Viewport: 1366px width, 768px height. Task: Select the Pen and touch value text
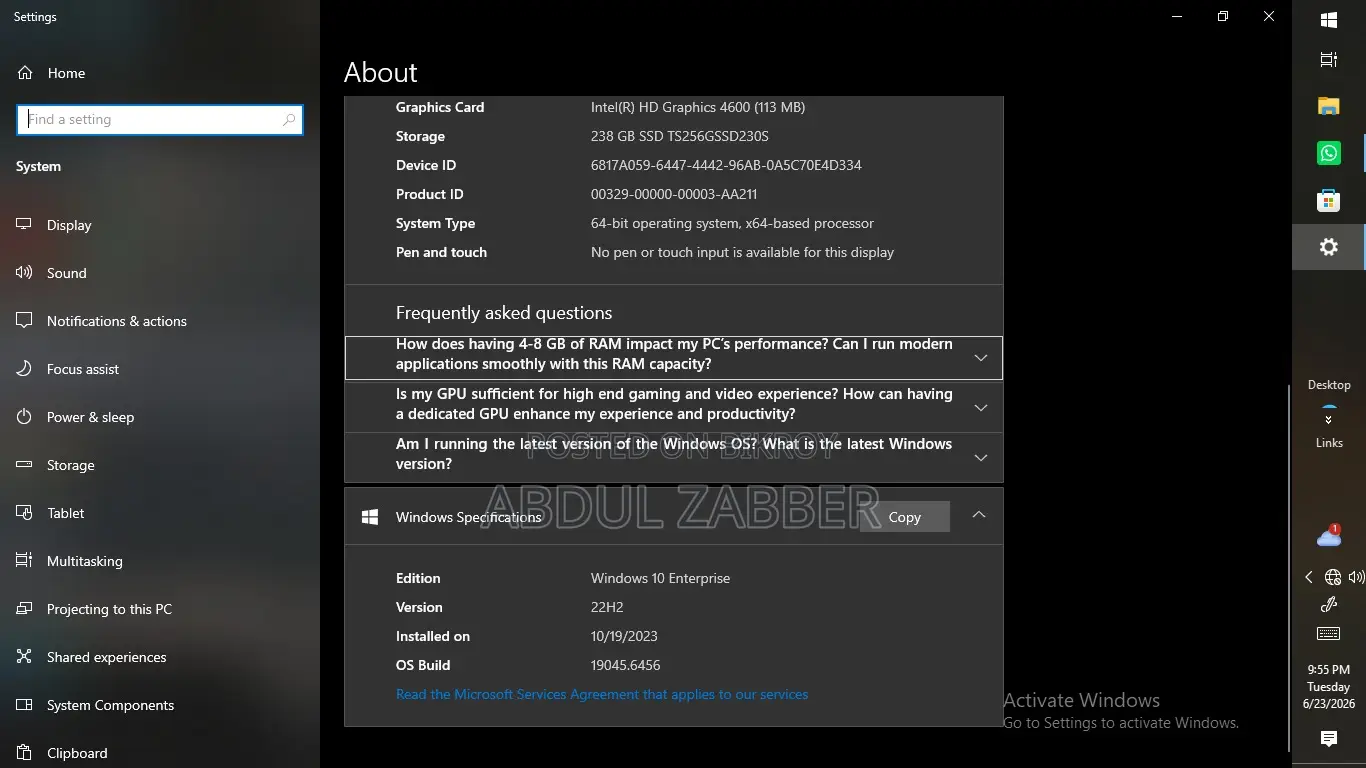(x=742, y=252)
